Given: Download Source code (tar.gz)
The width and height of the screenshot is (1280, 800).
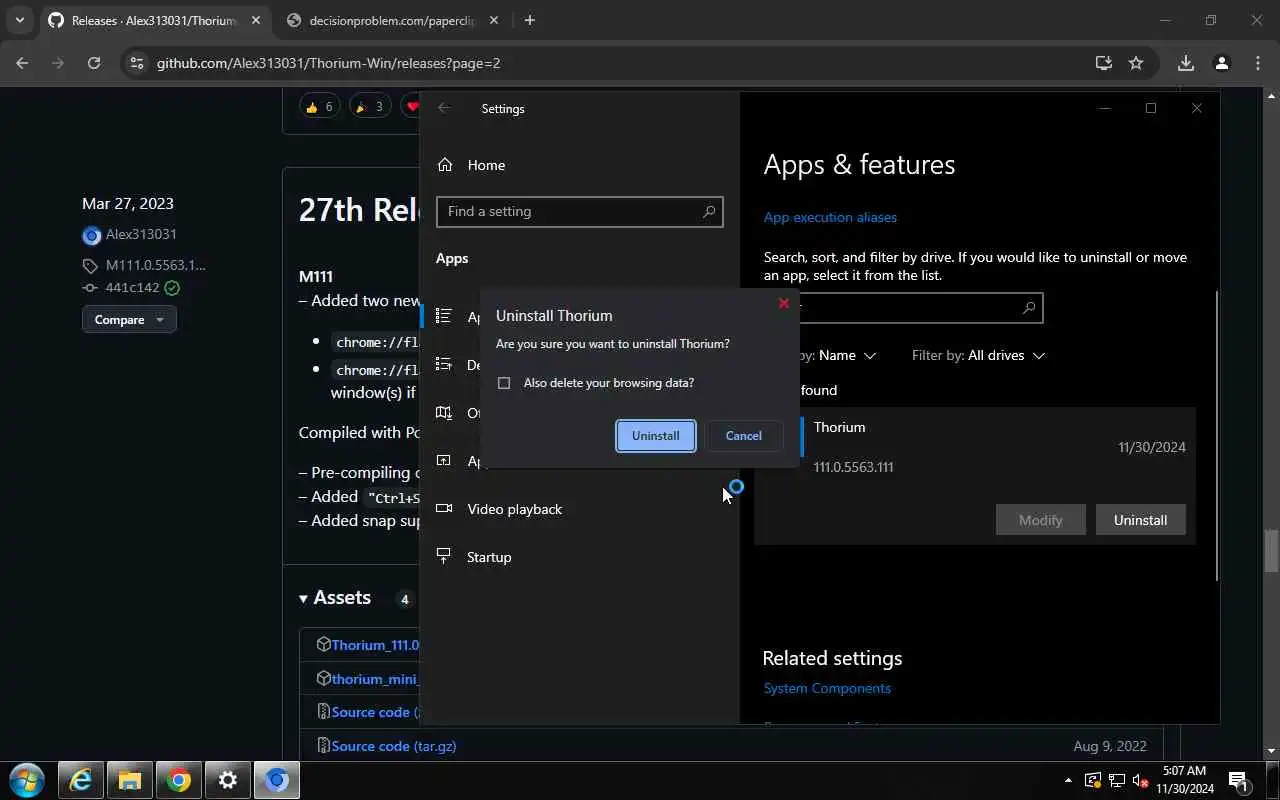Looking at the screenshot, I should 393,746.
